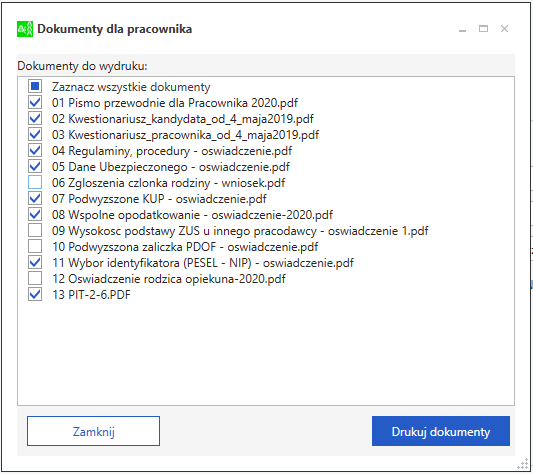Uncheck 07 Podwyzszone KUP checkbox
This screenshot has width=533, height=474.
click(x=35, y=198)
